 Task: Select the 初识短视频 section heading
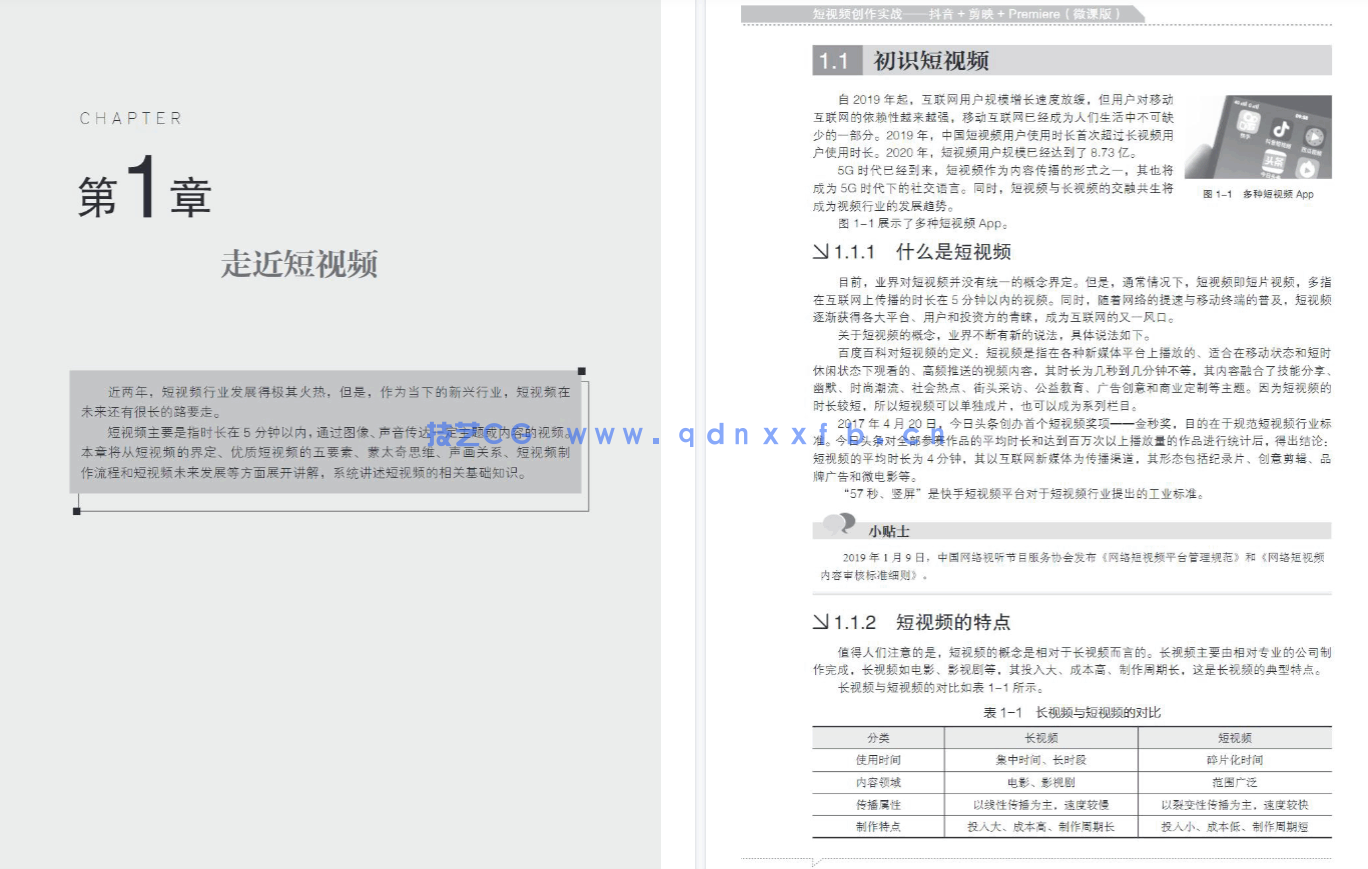pyautogui.click(x=931, y=61)
